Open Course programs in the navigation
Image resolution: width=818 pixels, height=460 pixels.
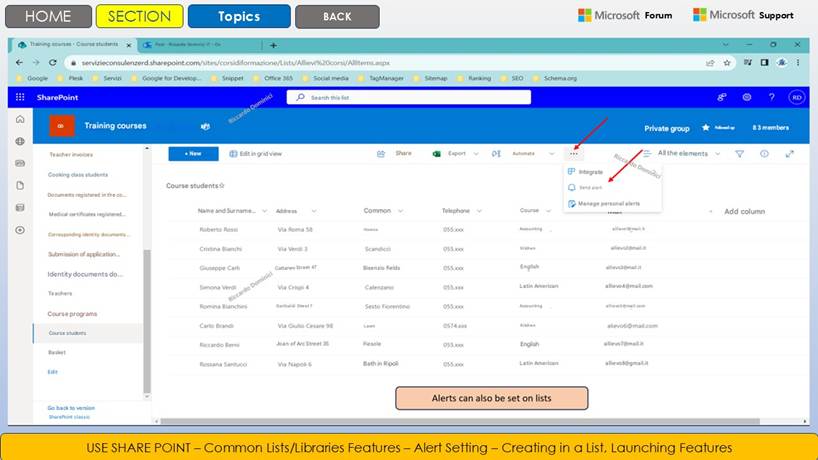72,314
